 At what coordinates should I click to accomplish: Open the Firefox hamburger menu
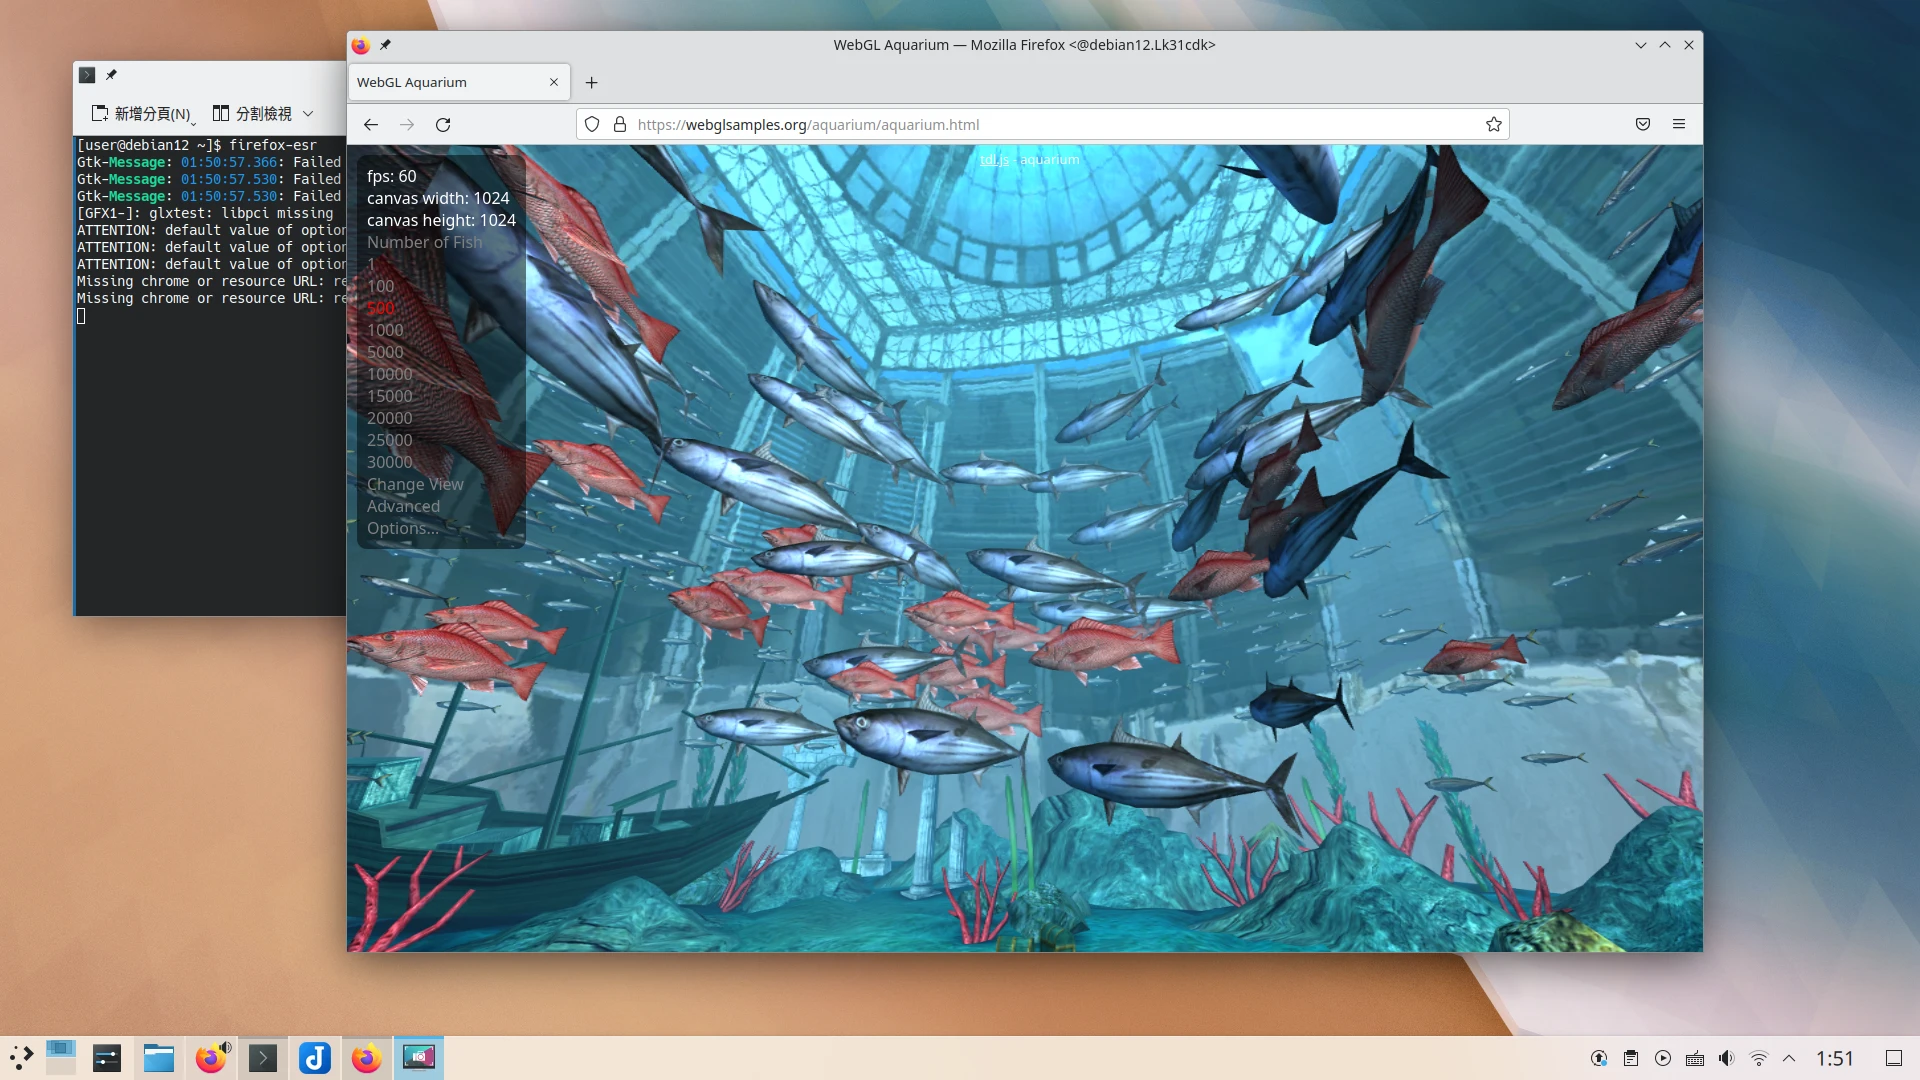point(1679,125)
